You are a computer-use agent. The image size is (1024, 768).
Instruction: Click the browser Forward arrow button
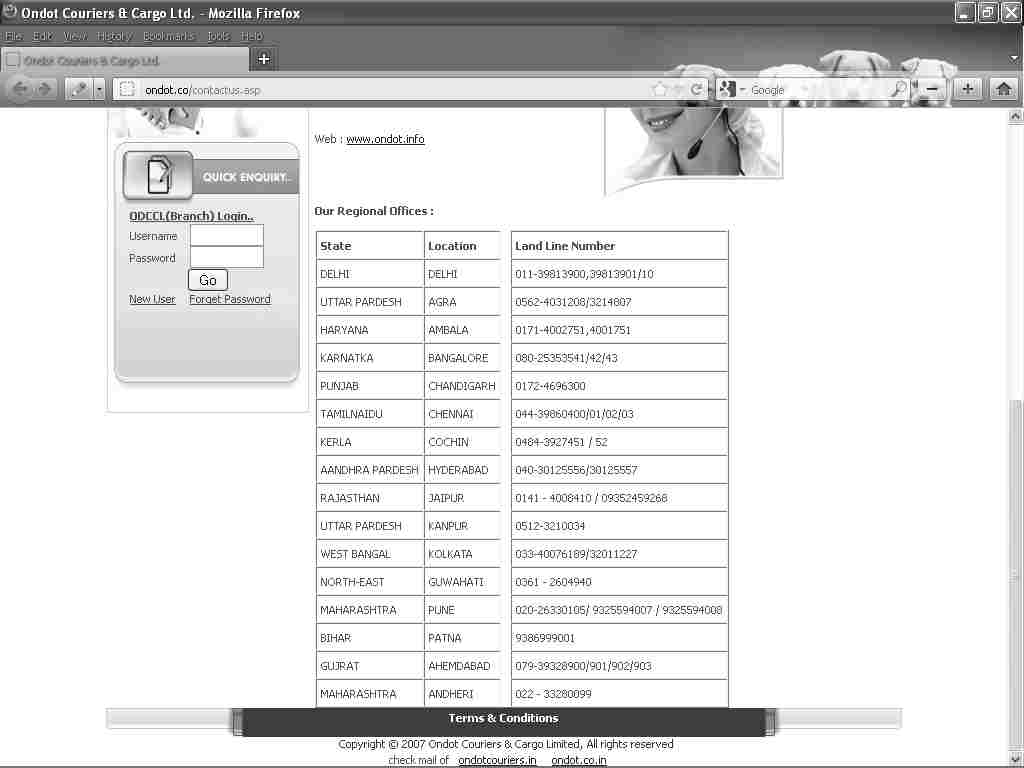(x=45, y=89)
